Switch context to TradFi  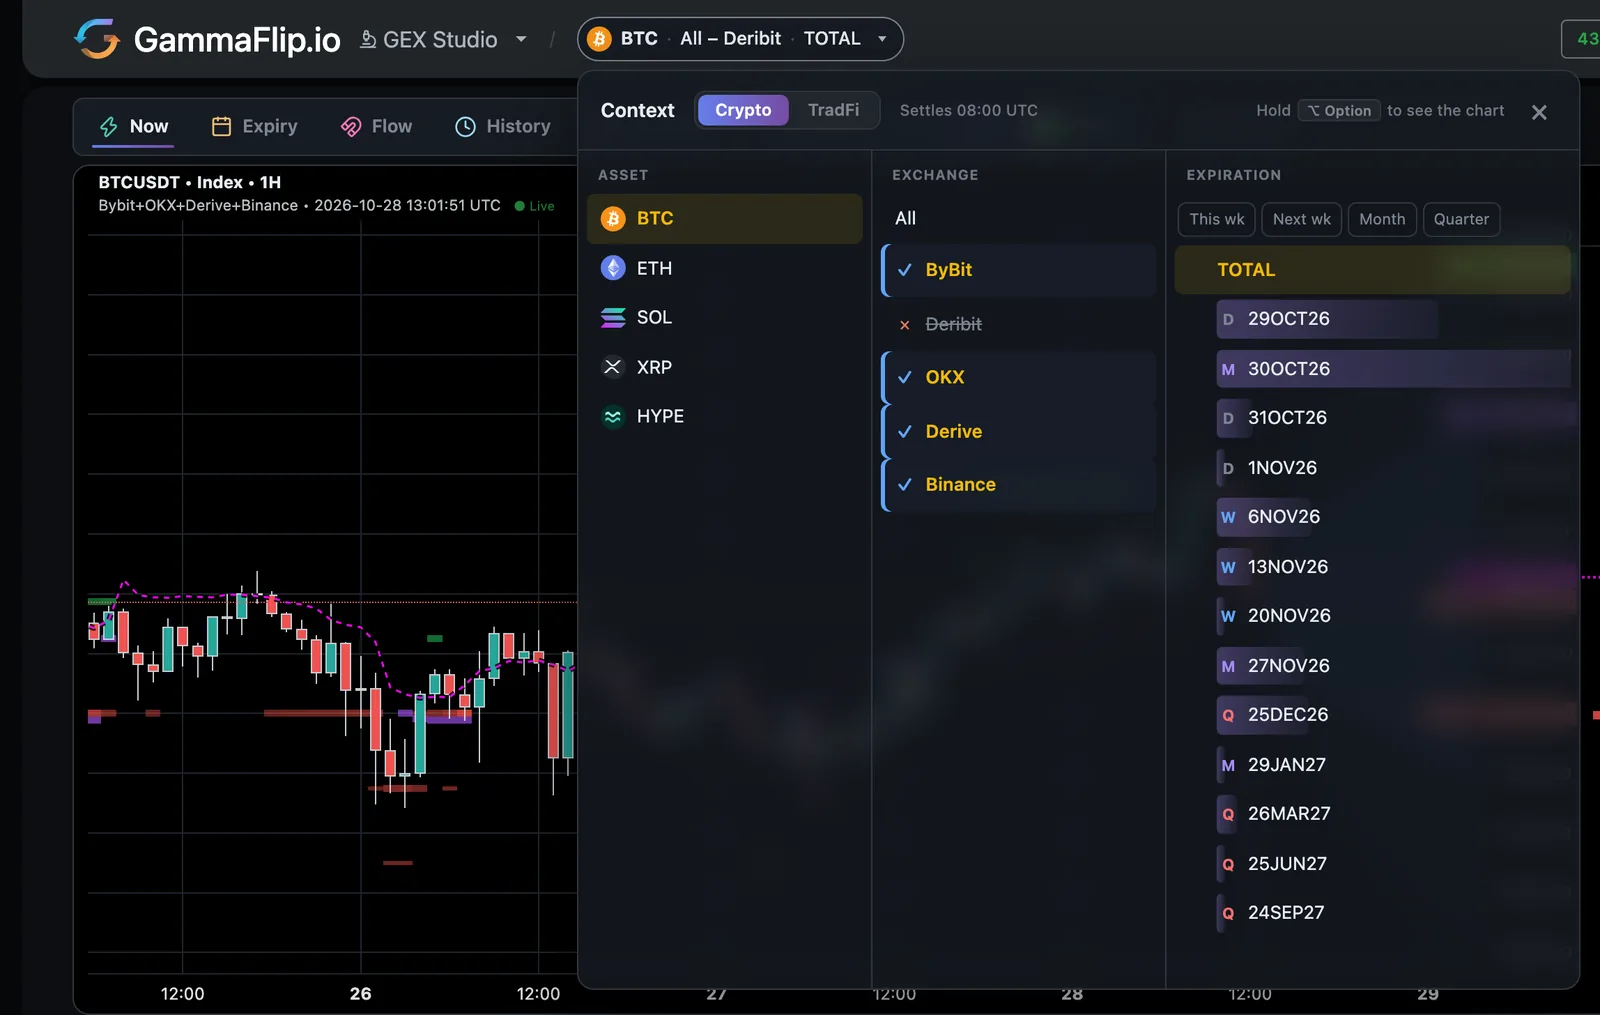pos(833,110)
